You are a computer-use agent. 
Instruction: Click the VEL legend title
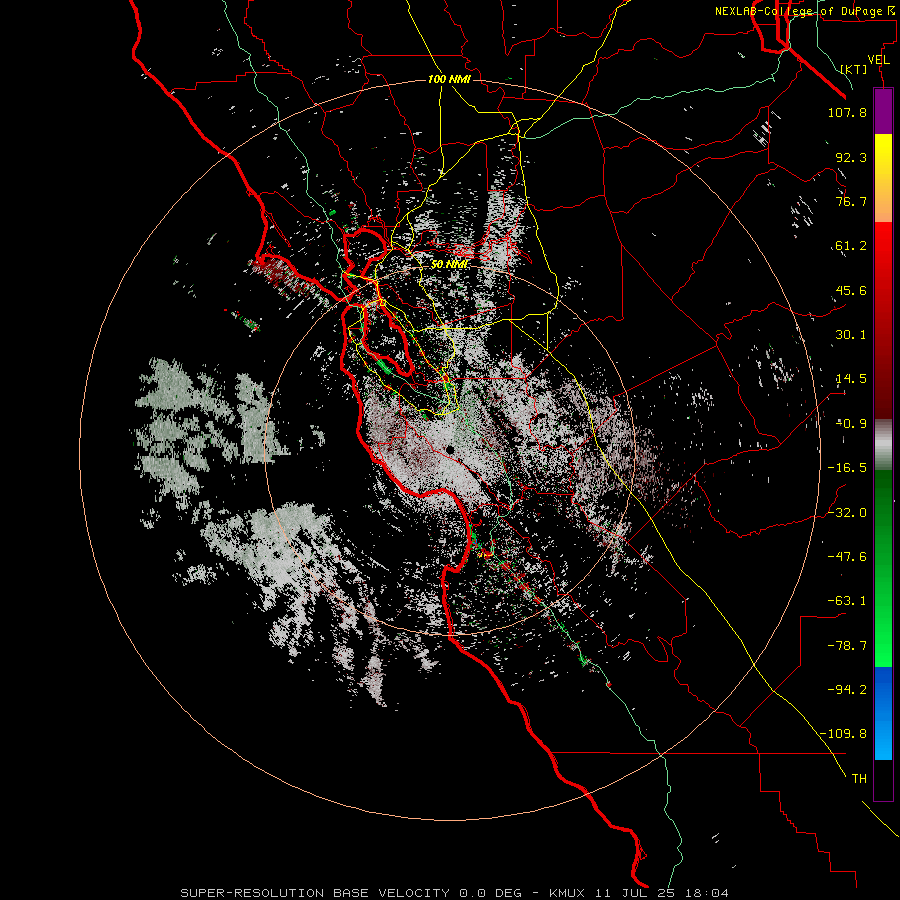[x=878, y=60]
